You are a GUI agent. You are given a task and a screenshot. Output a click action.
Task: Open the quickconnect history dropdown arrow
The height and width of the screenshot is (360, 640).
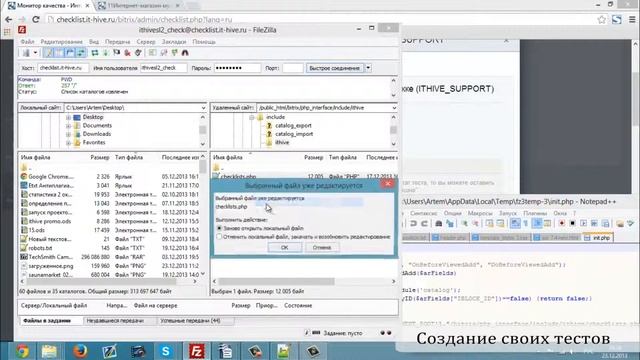tap(368, 68)
